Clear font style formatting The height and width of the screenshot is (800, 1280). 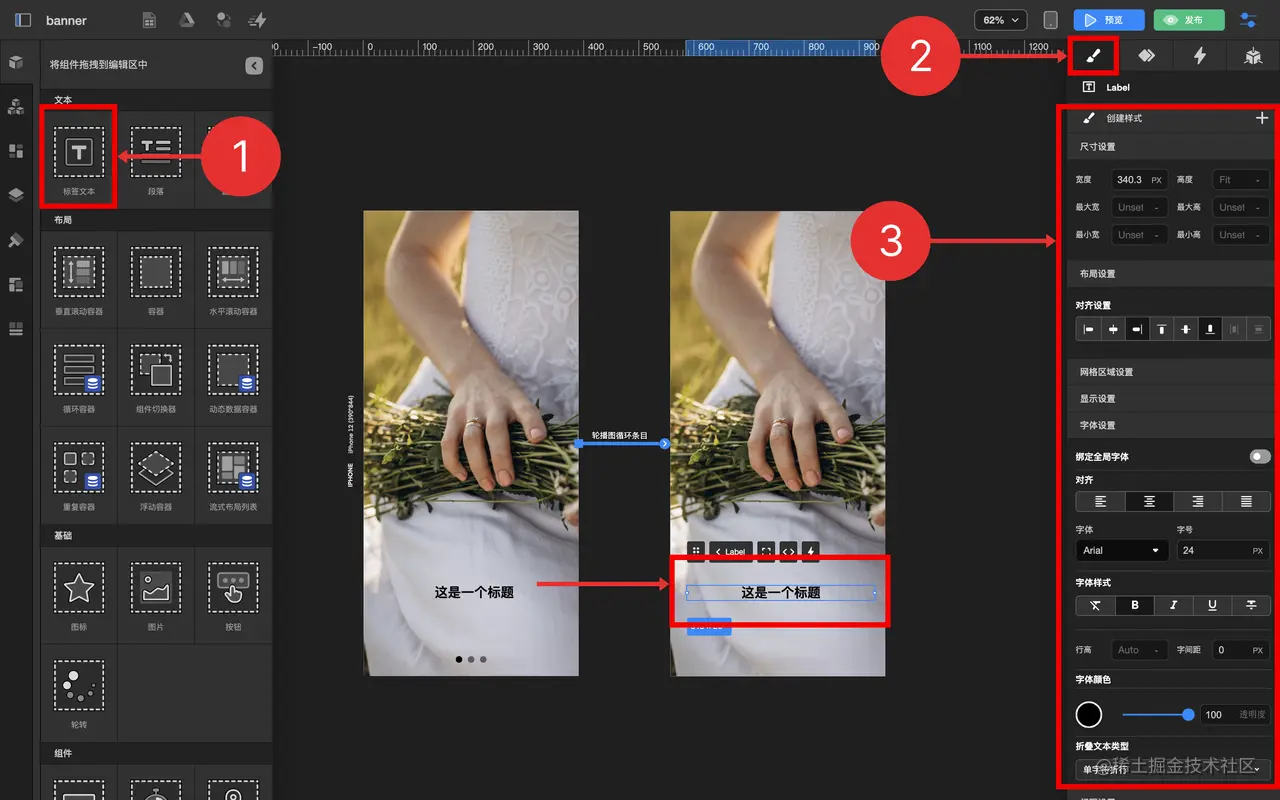pyautogui.click(x=1095, y=605)
